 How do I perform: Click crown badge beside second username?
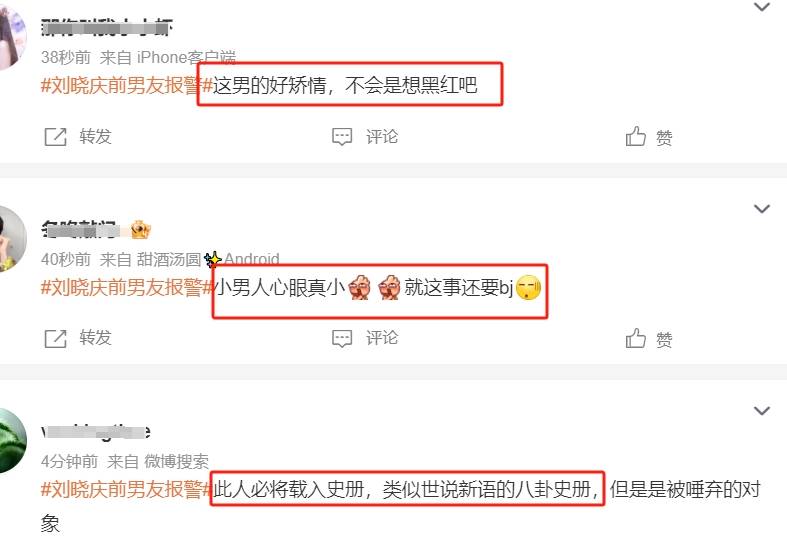[141, 230]
